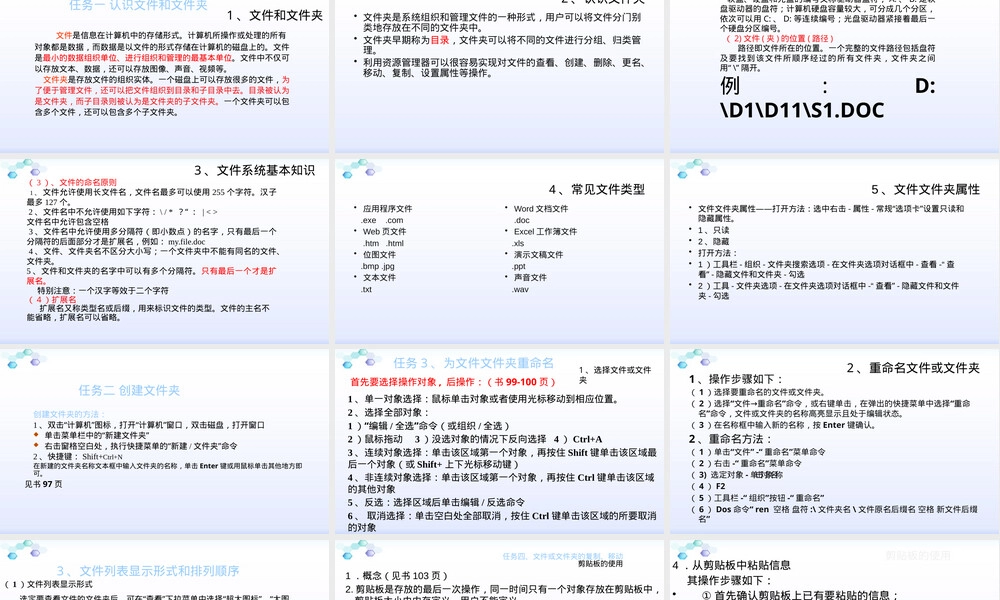Open the slide 3、文件列表显示形式和排列顺序

tap(164, 570)
